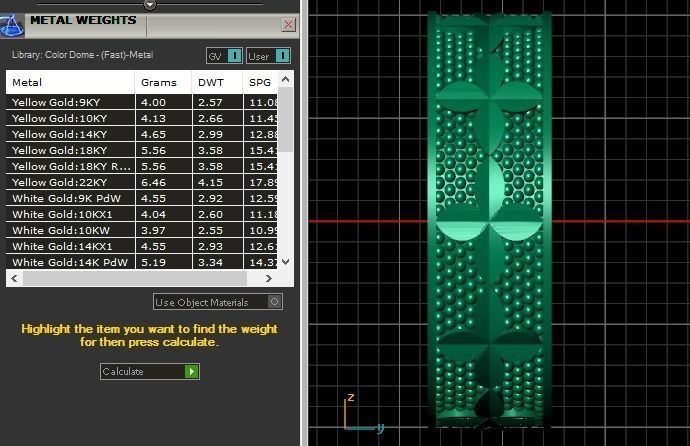Click the 5.19 grams cell
This screenshot has height=446, width=690.
164,262
